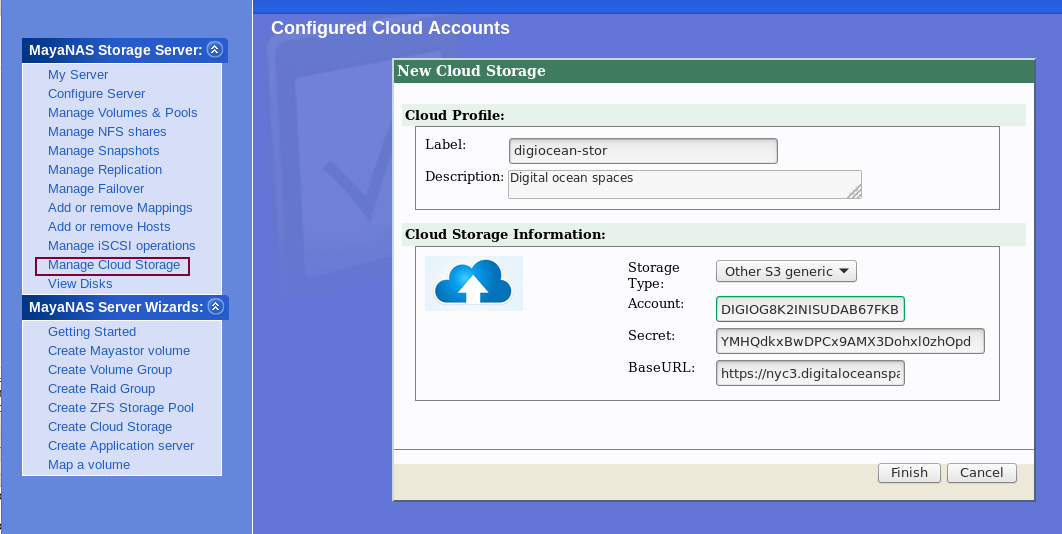Screen dimensions: 1062x534
Task: Click the Description text area
Action: point(684,184)
